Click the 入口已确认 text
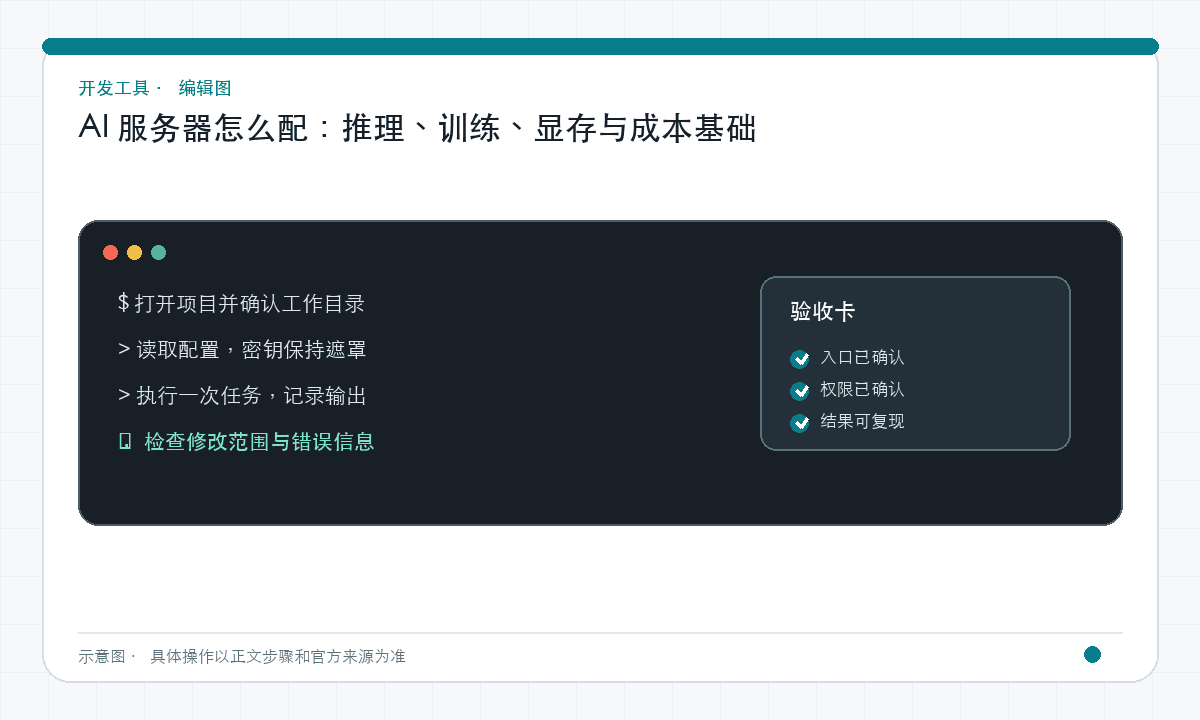The image size is (1200, 720). point(862,357)
